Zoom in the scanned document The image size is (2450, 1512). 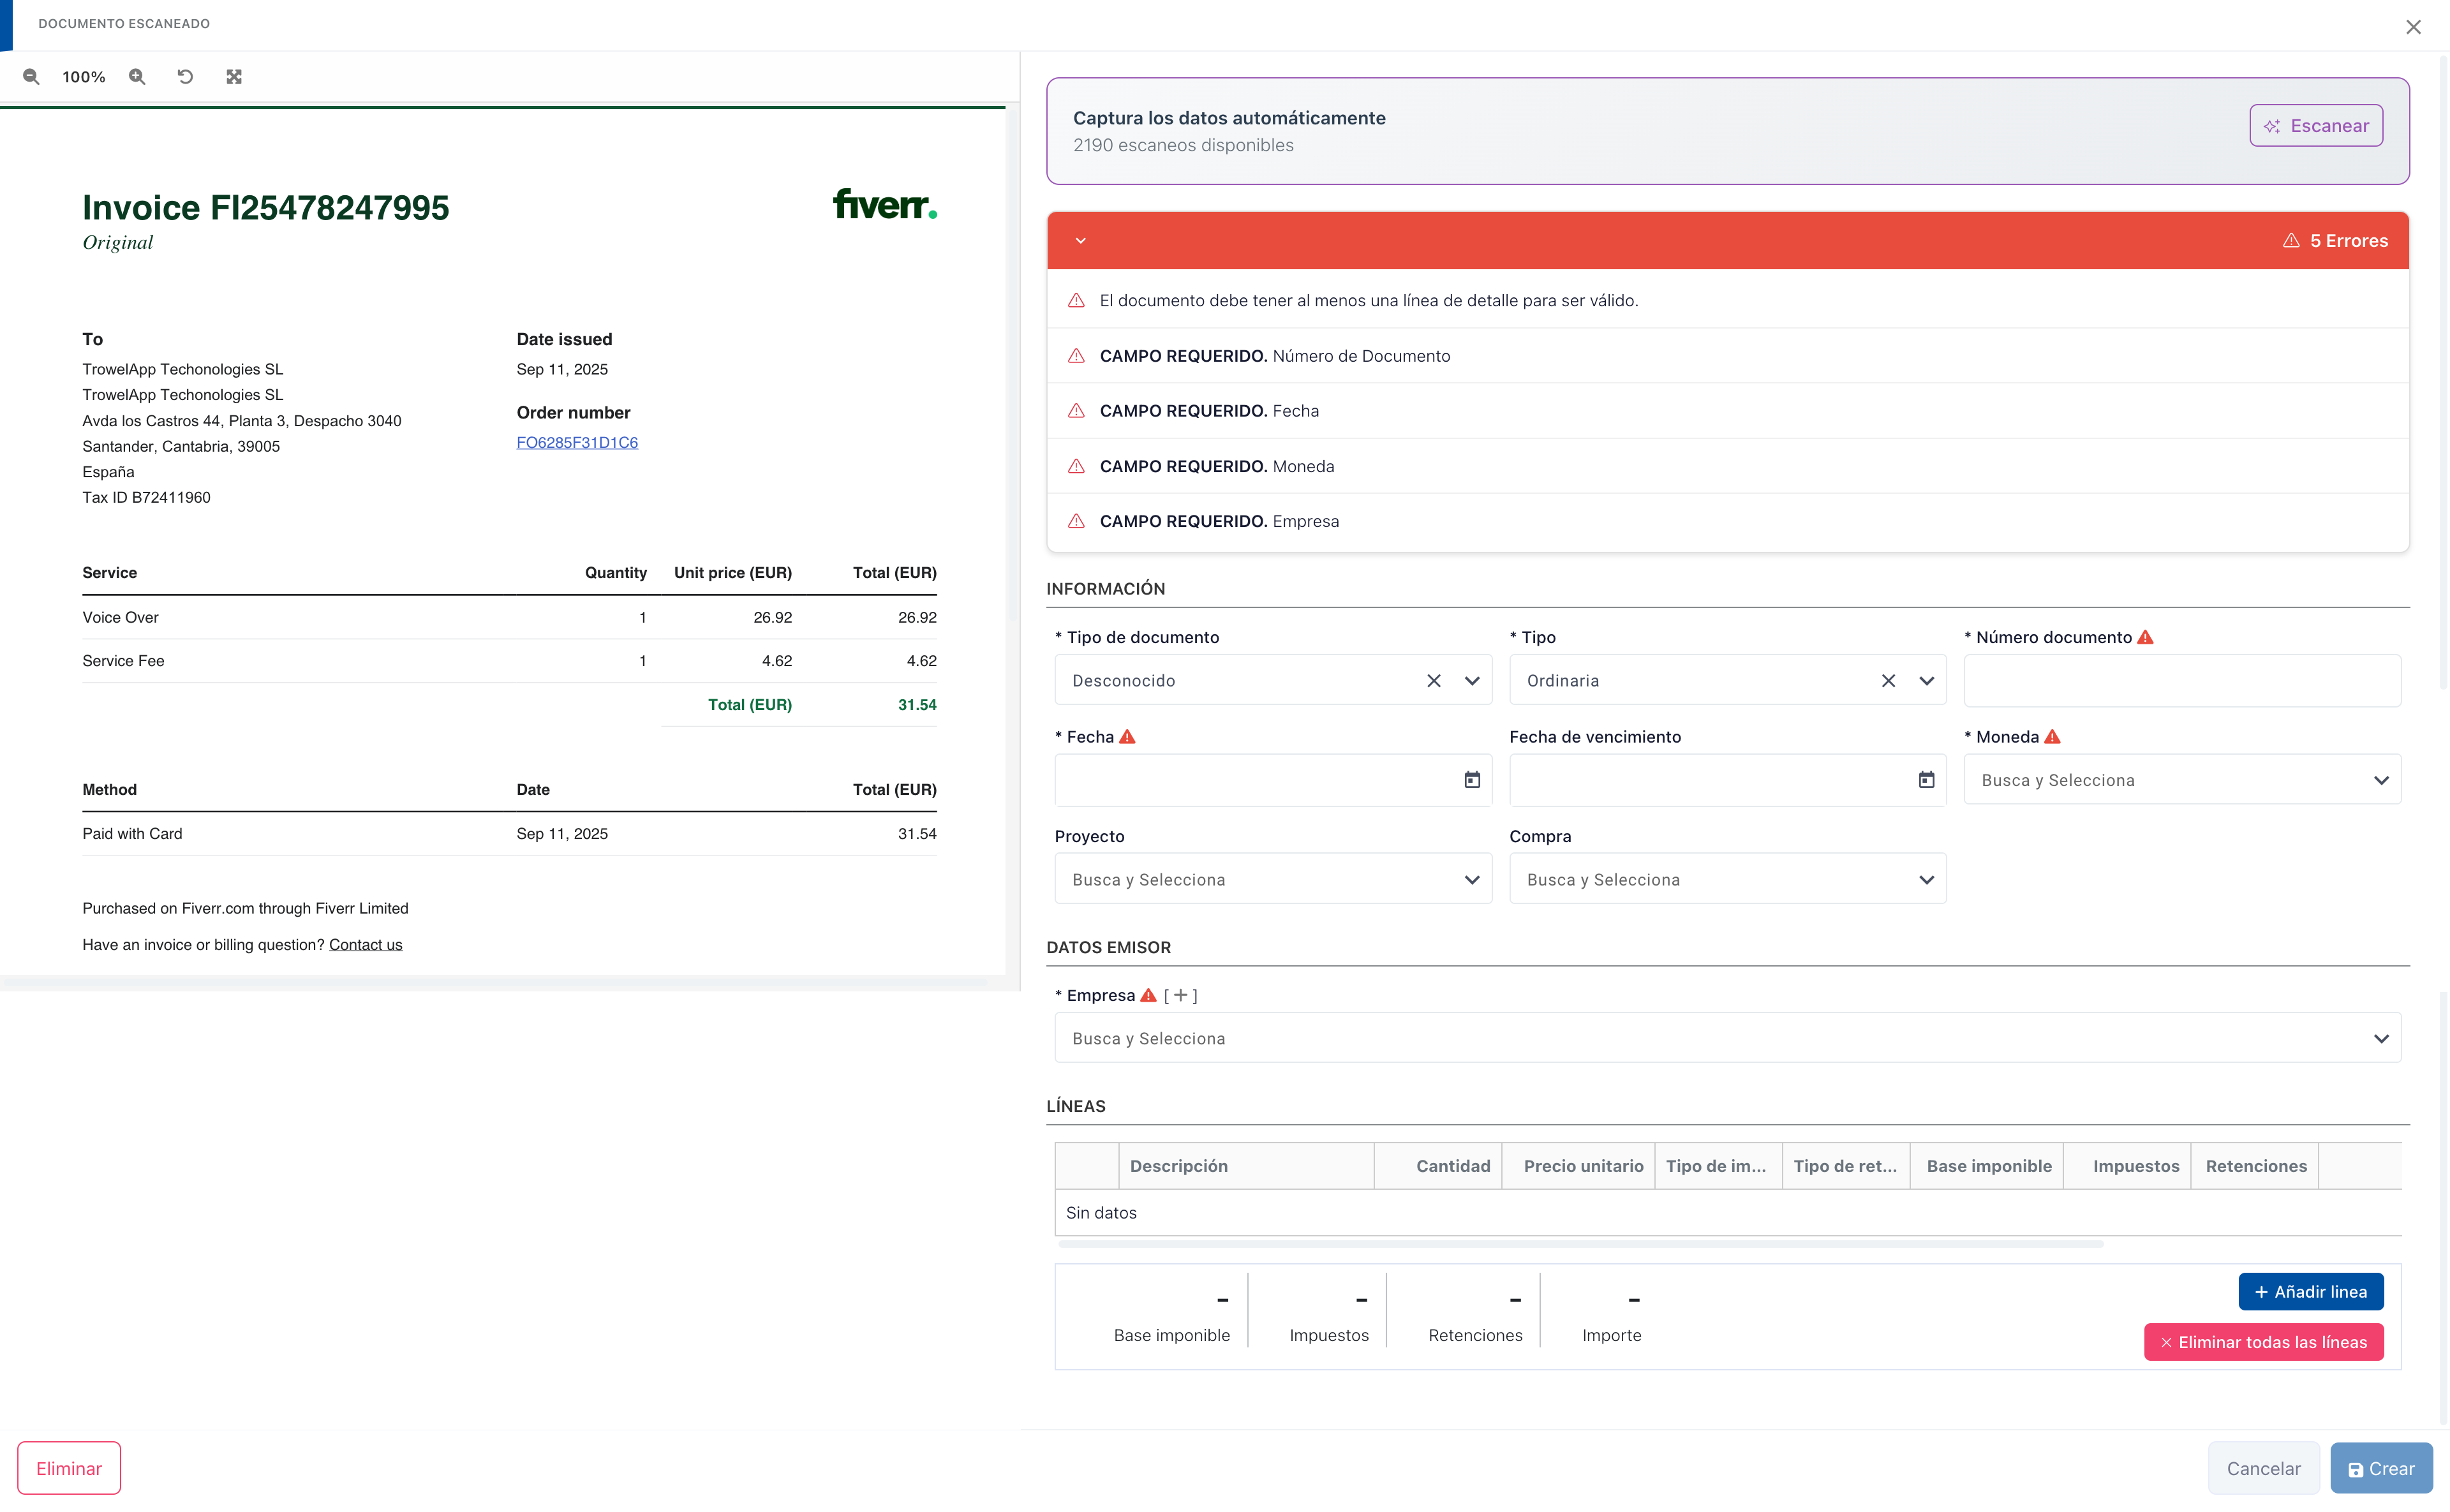(137, 77)
